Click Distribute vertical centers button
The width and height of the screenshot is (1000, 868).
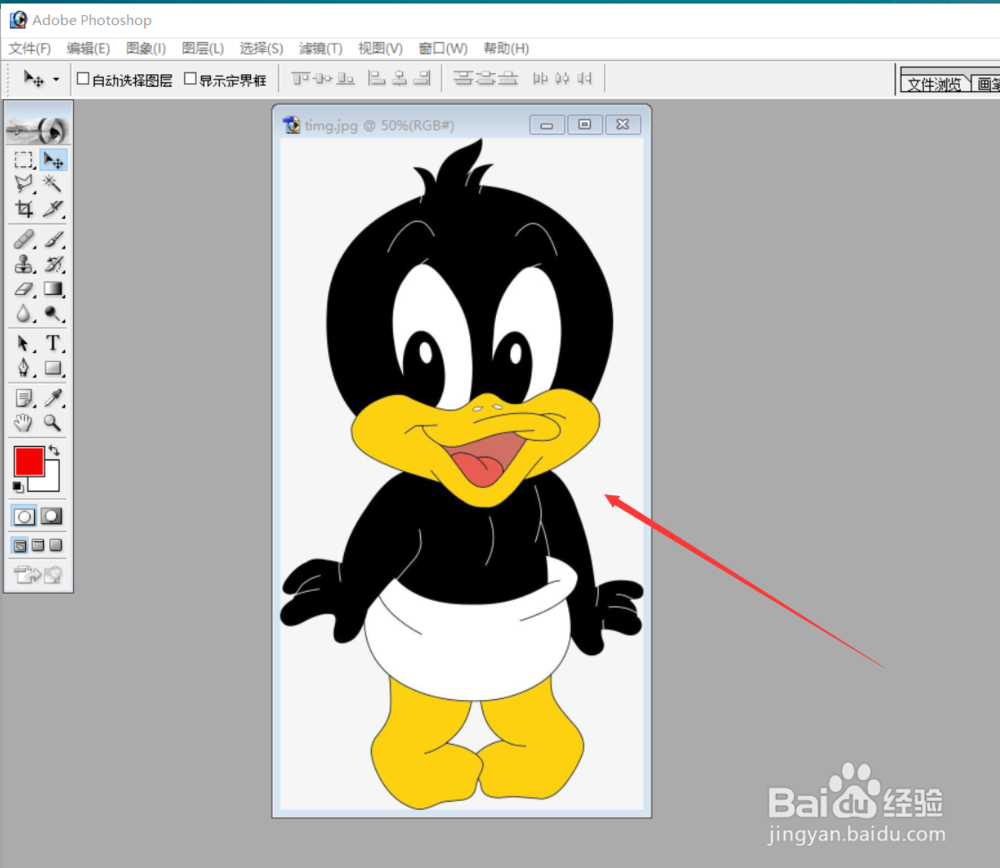tap(485, 78)
